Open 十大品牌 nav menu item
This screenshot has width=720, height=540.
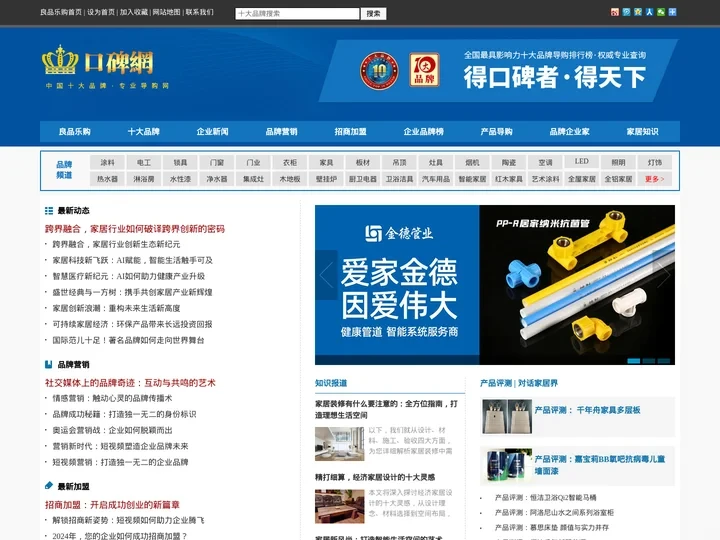(x=143, y=132)
